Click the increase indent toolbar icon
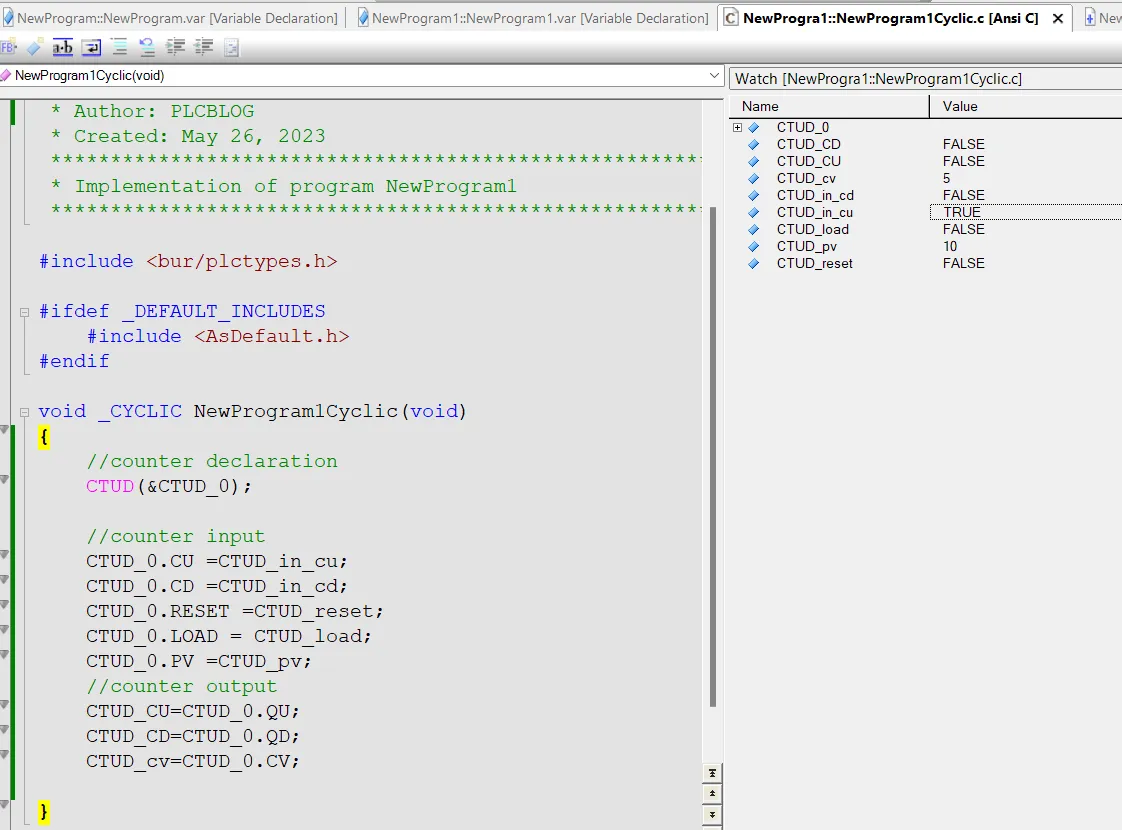Viewport: 1122px width, 830px height. coord(175,48)
